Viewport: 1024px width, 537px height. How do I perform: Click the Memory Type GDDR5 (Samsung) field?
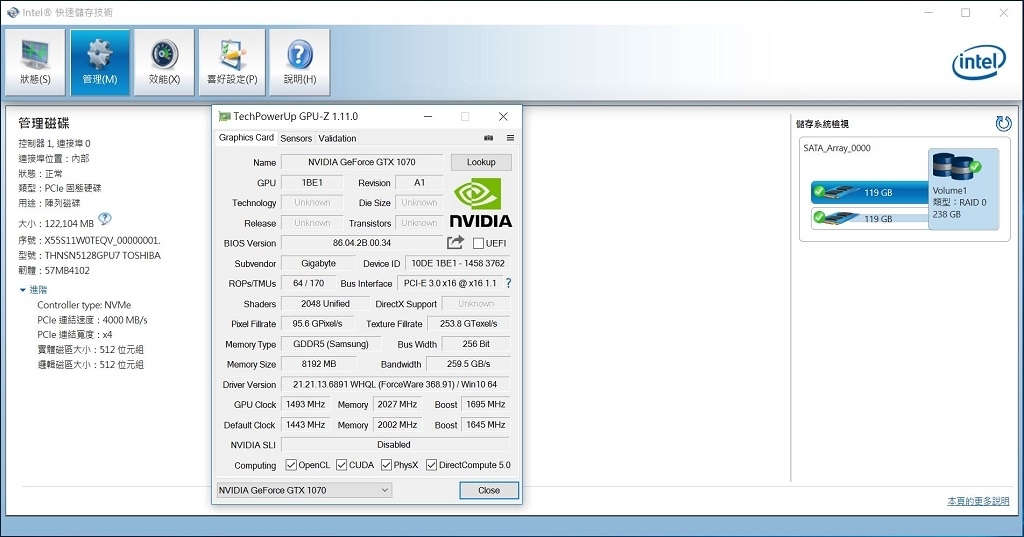[x=330, y=344]
